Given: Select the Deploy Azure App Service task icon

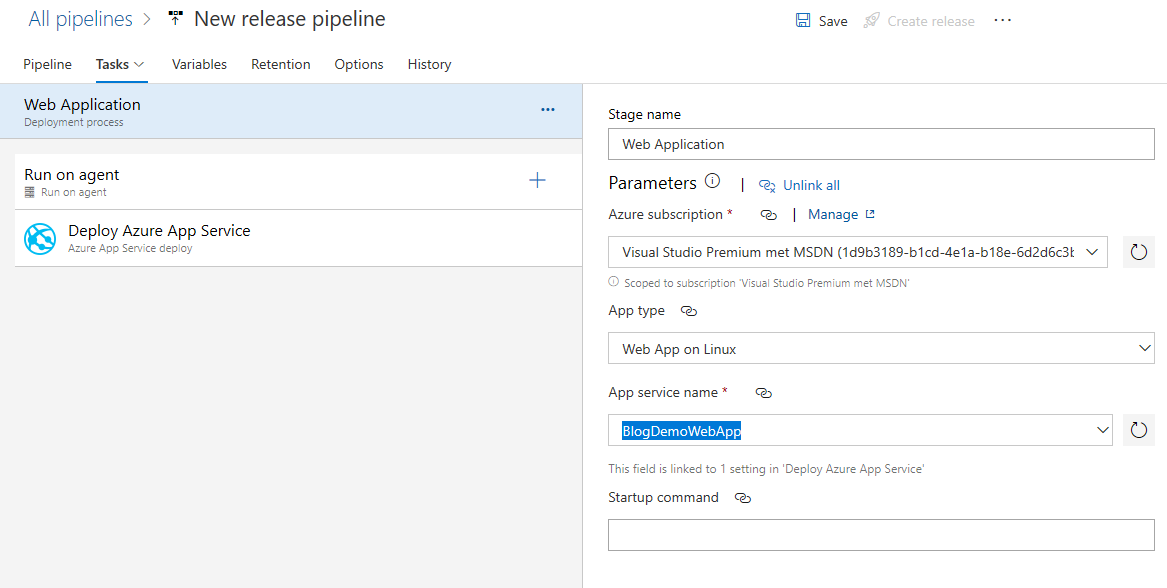Looking at the screenshot, I should click(x=39, y=238).
